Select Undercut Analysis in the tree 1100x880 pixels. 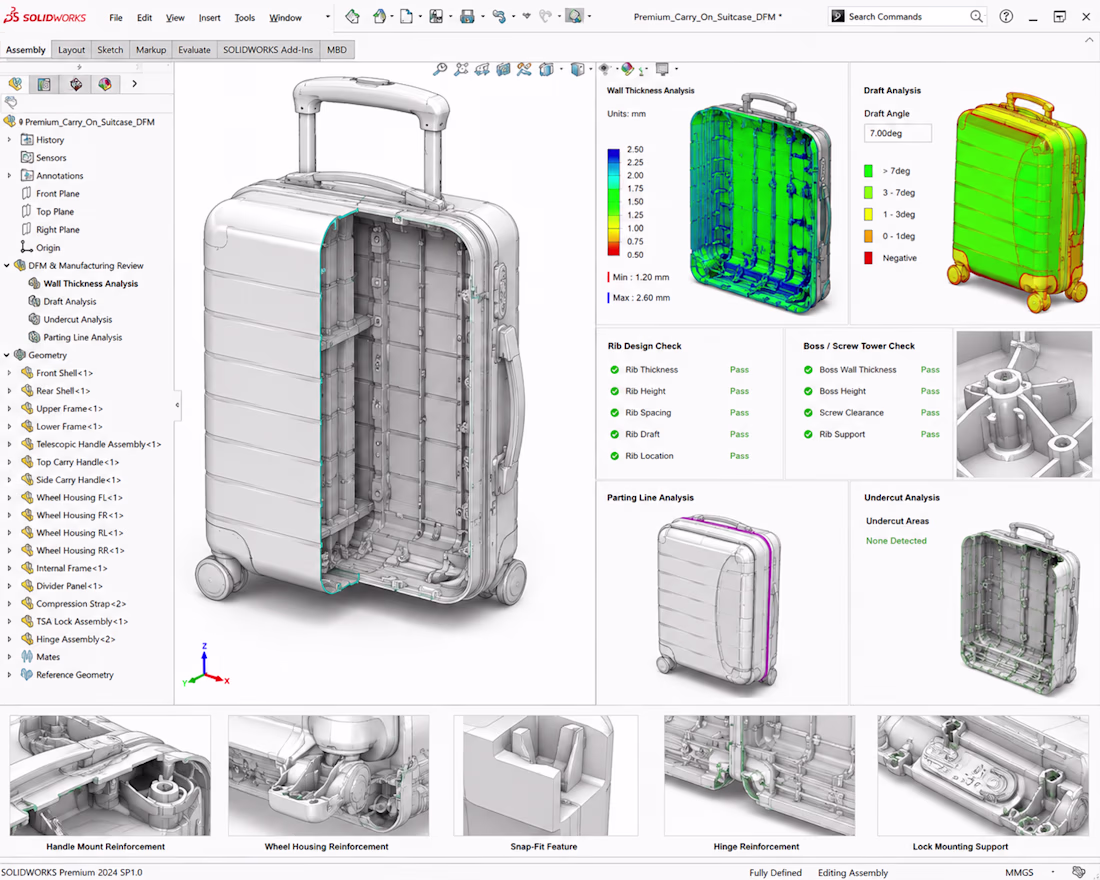click(77, 319)
